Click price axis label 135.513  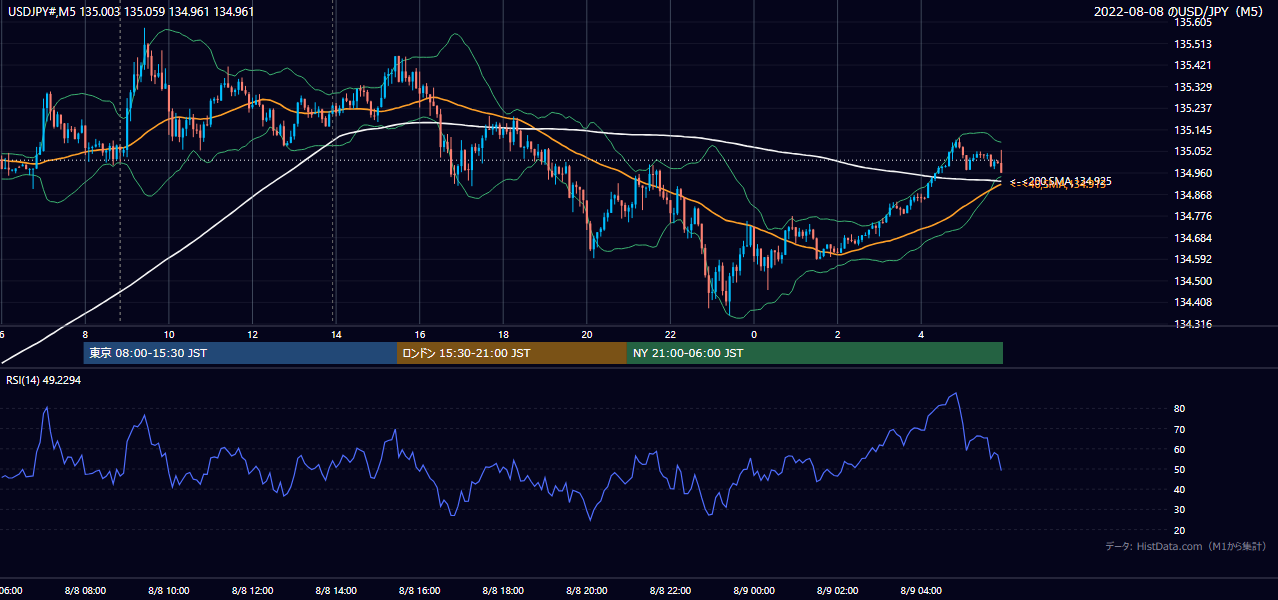(x=1193, y=44)
